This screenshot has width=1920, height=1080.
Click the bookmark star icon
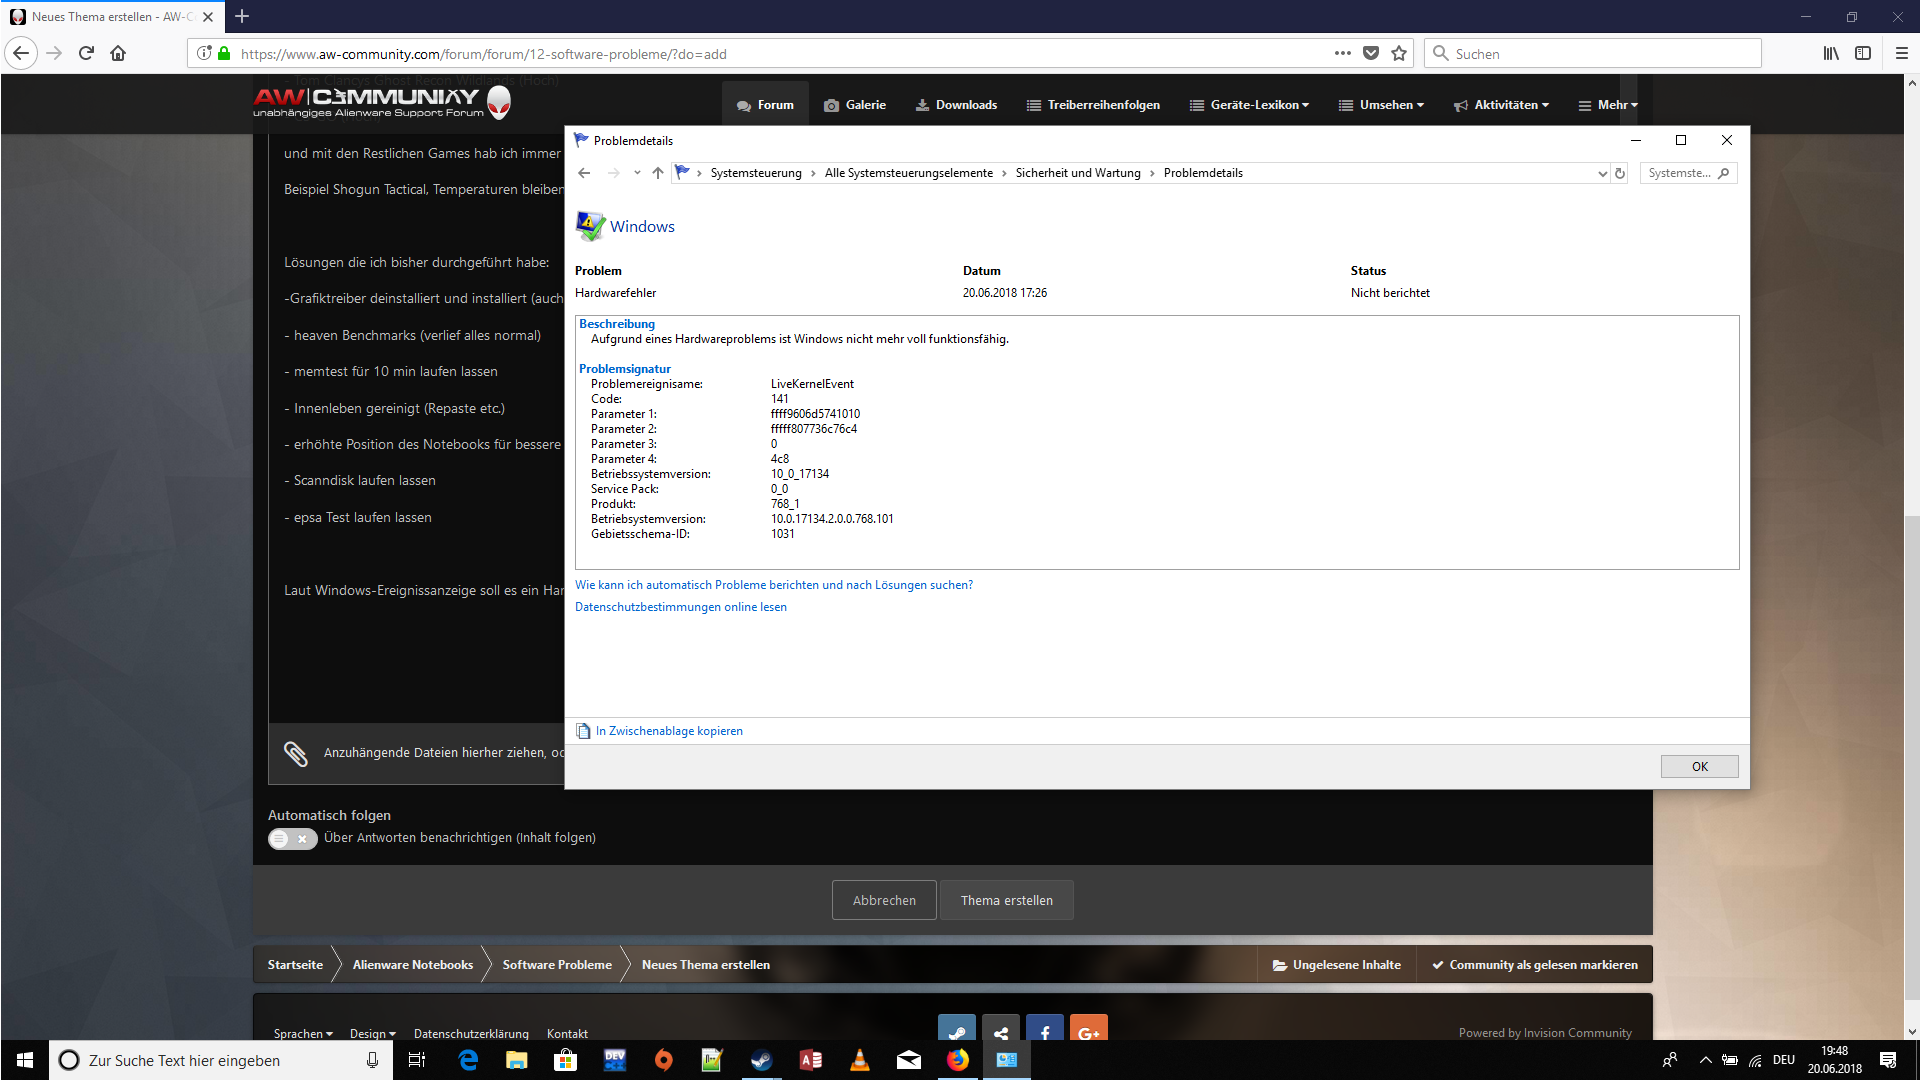point(1399,54)
